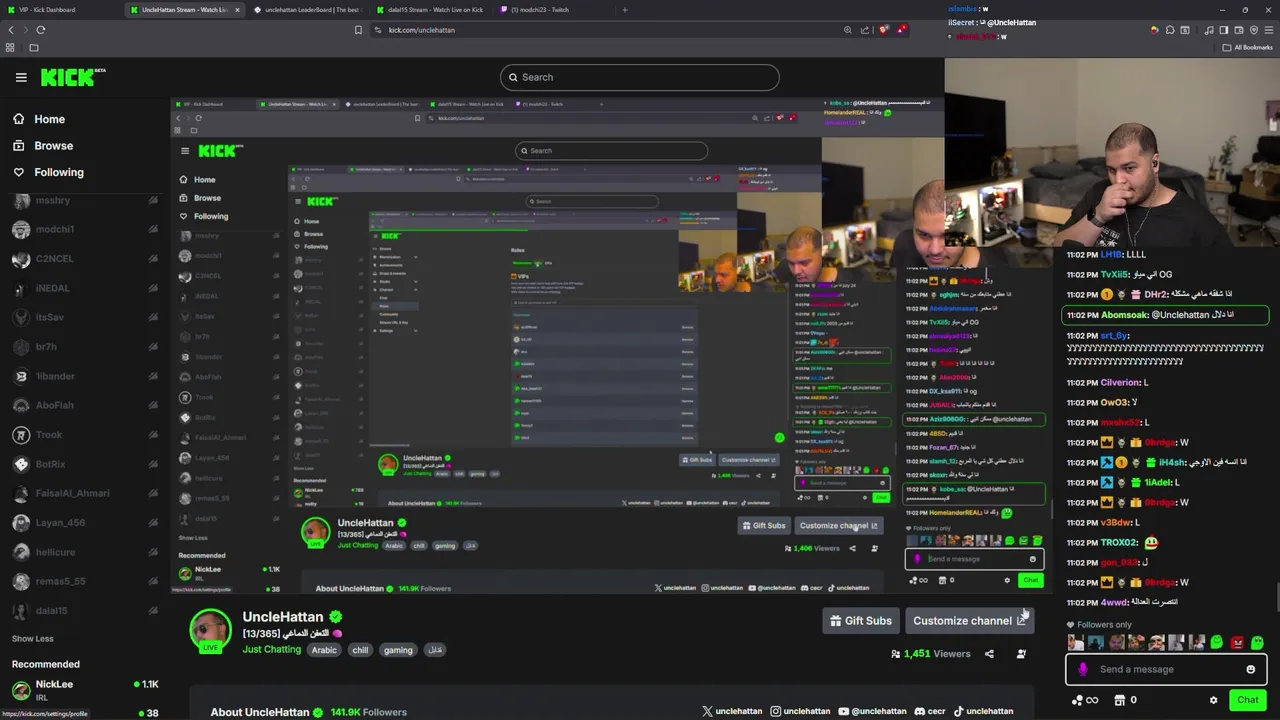Reload the page with refresh icon
1280x720 pixels.
[41, 30]
